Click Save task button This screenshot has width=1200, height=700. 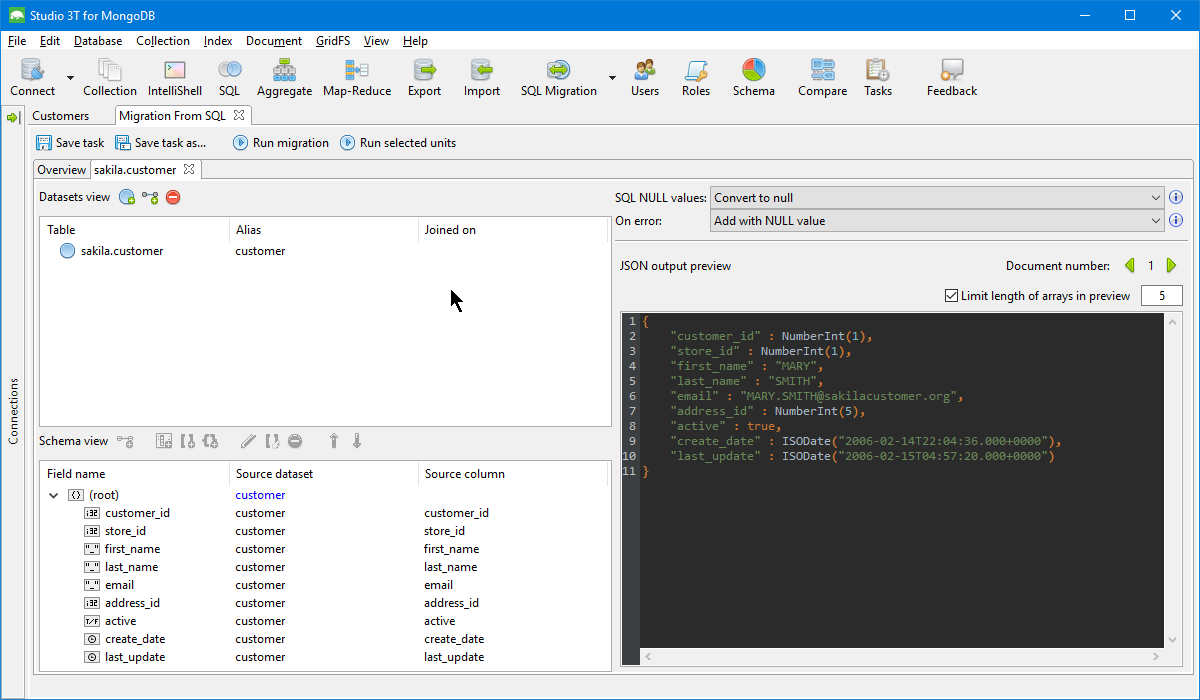coord(70,143)
